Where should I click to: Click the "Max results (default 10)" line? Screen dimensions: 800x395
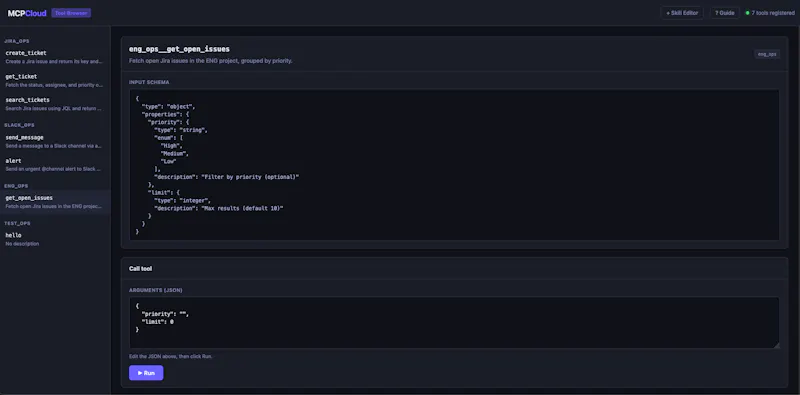pyautogui.click(x=218, y=208)
